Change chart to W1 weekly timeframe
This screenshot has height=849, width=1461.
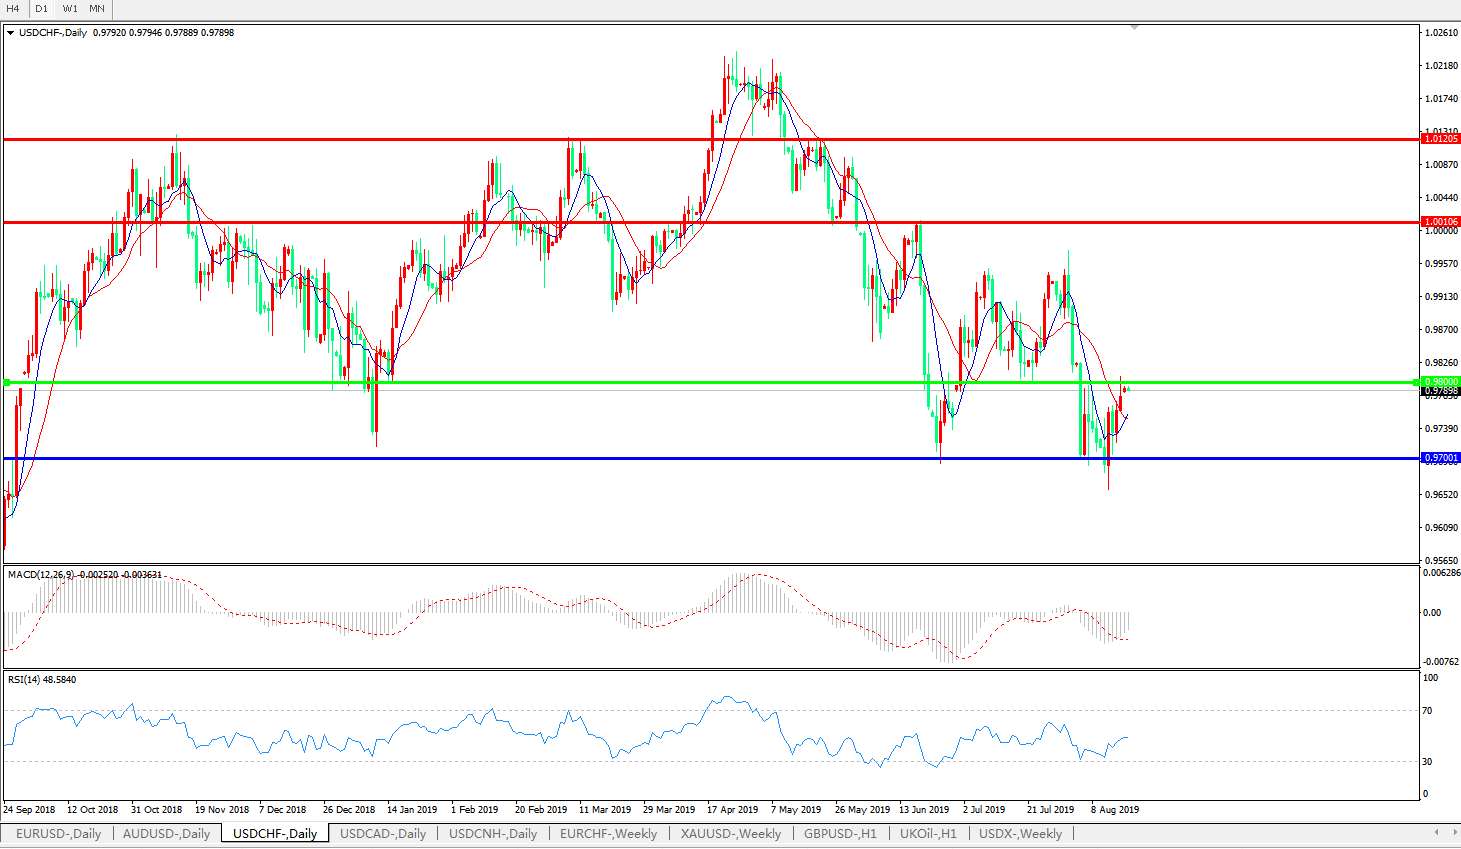[x=70, y=9]
